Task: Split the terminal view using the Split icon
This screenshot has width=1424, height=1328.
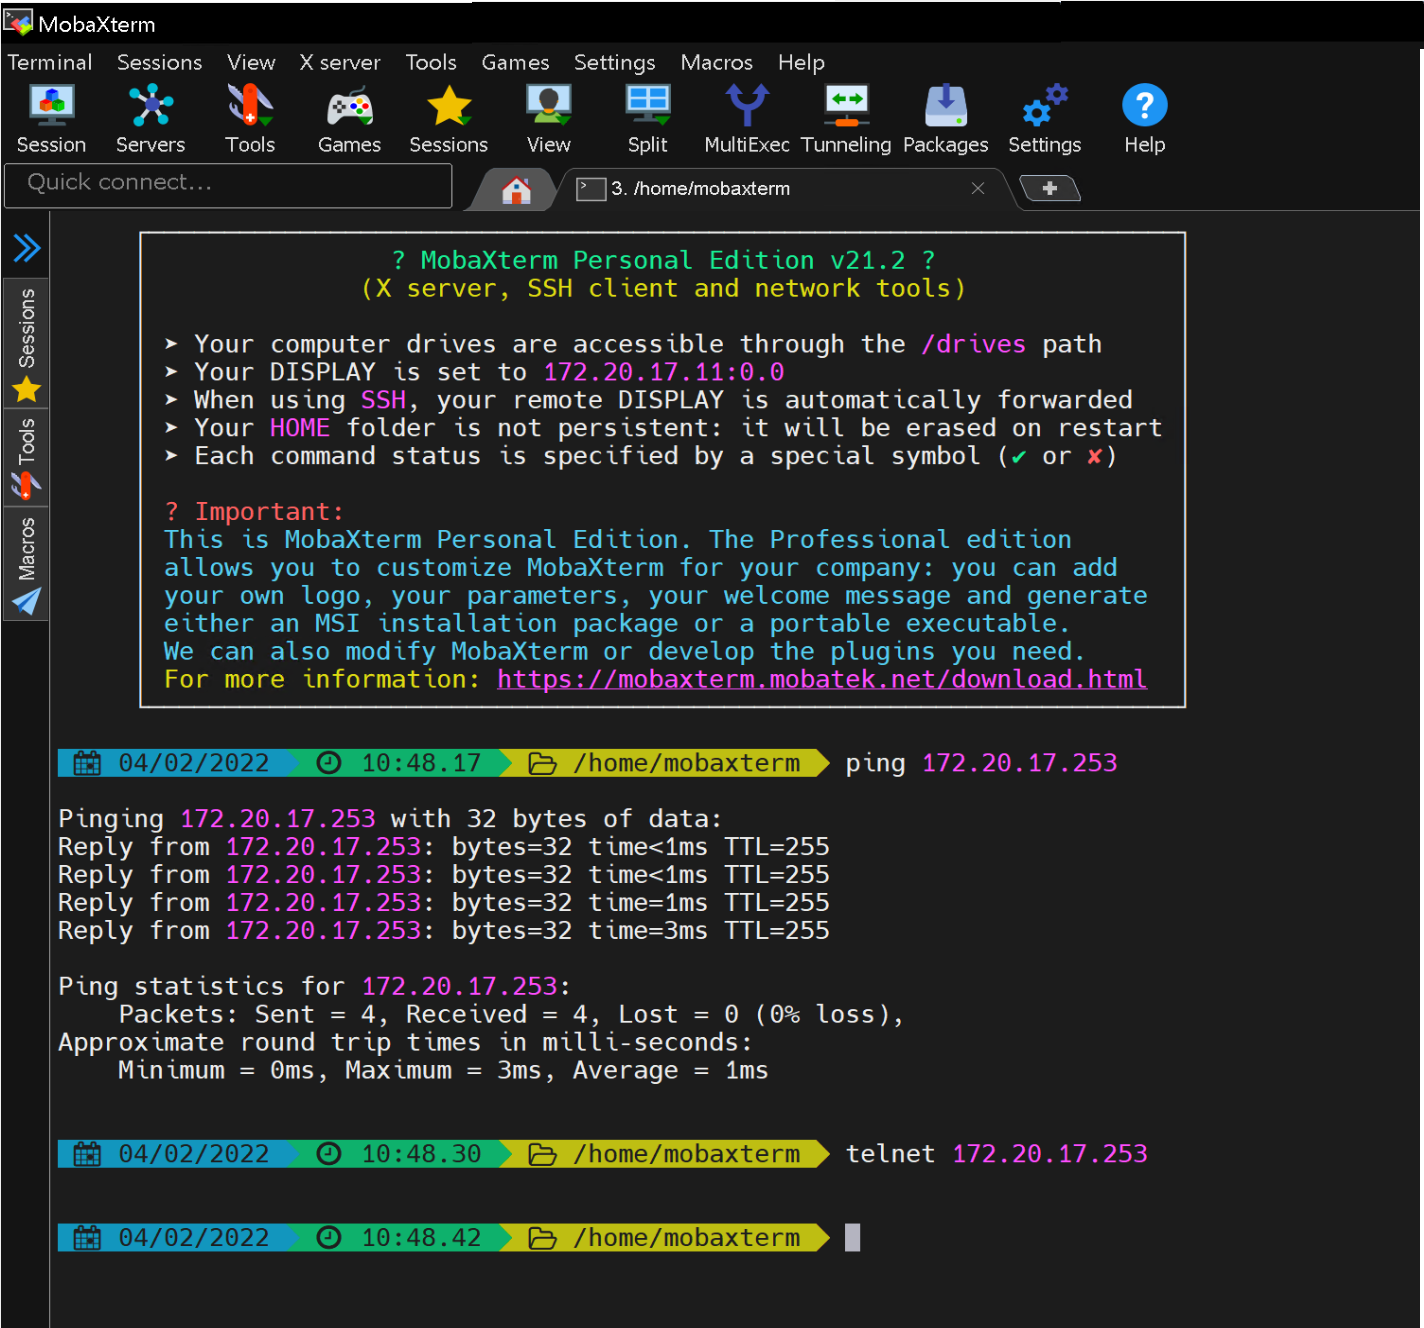Action: point(647,117)
